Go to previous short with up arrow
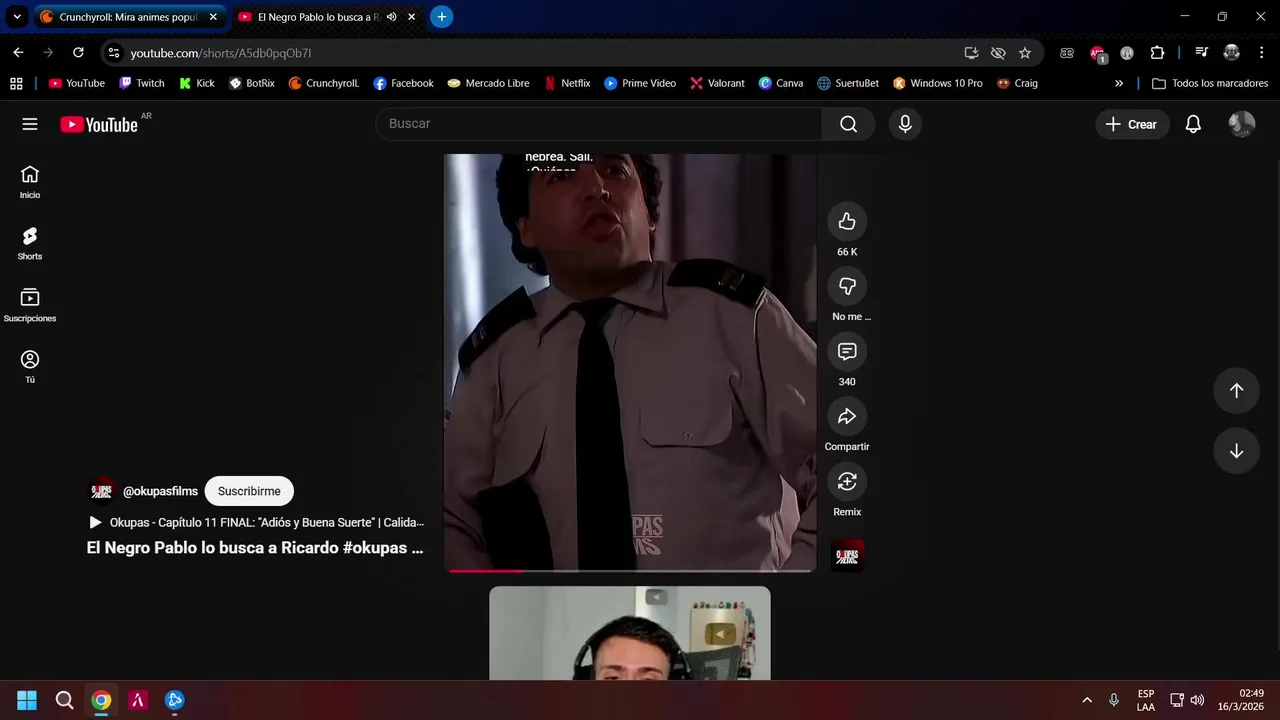Screen dimensions: 1280x720 pyautogui.click(x=1236, y=391)
